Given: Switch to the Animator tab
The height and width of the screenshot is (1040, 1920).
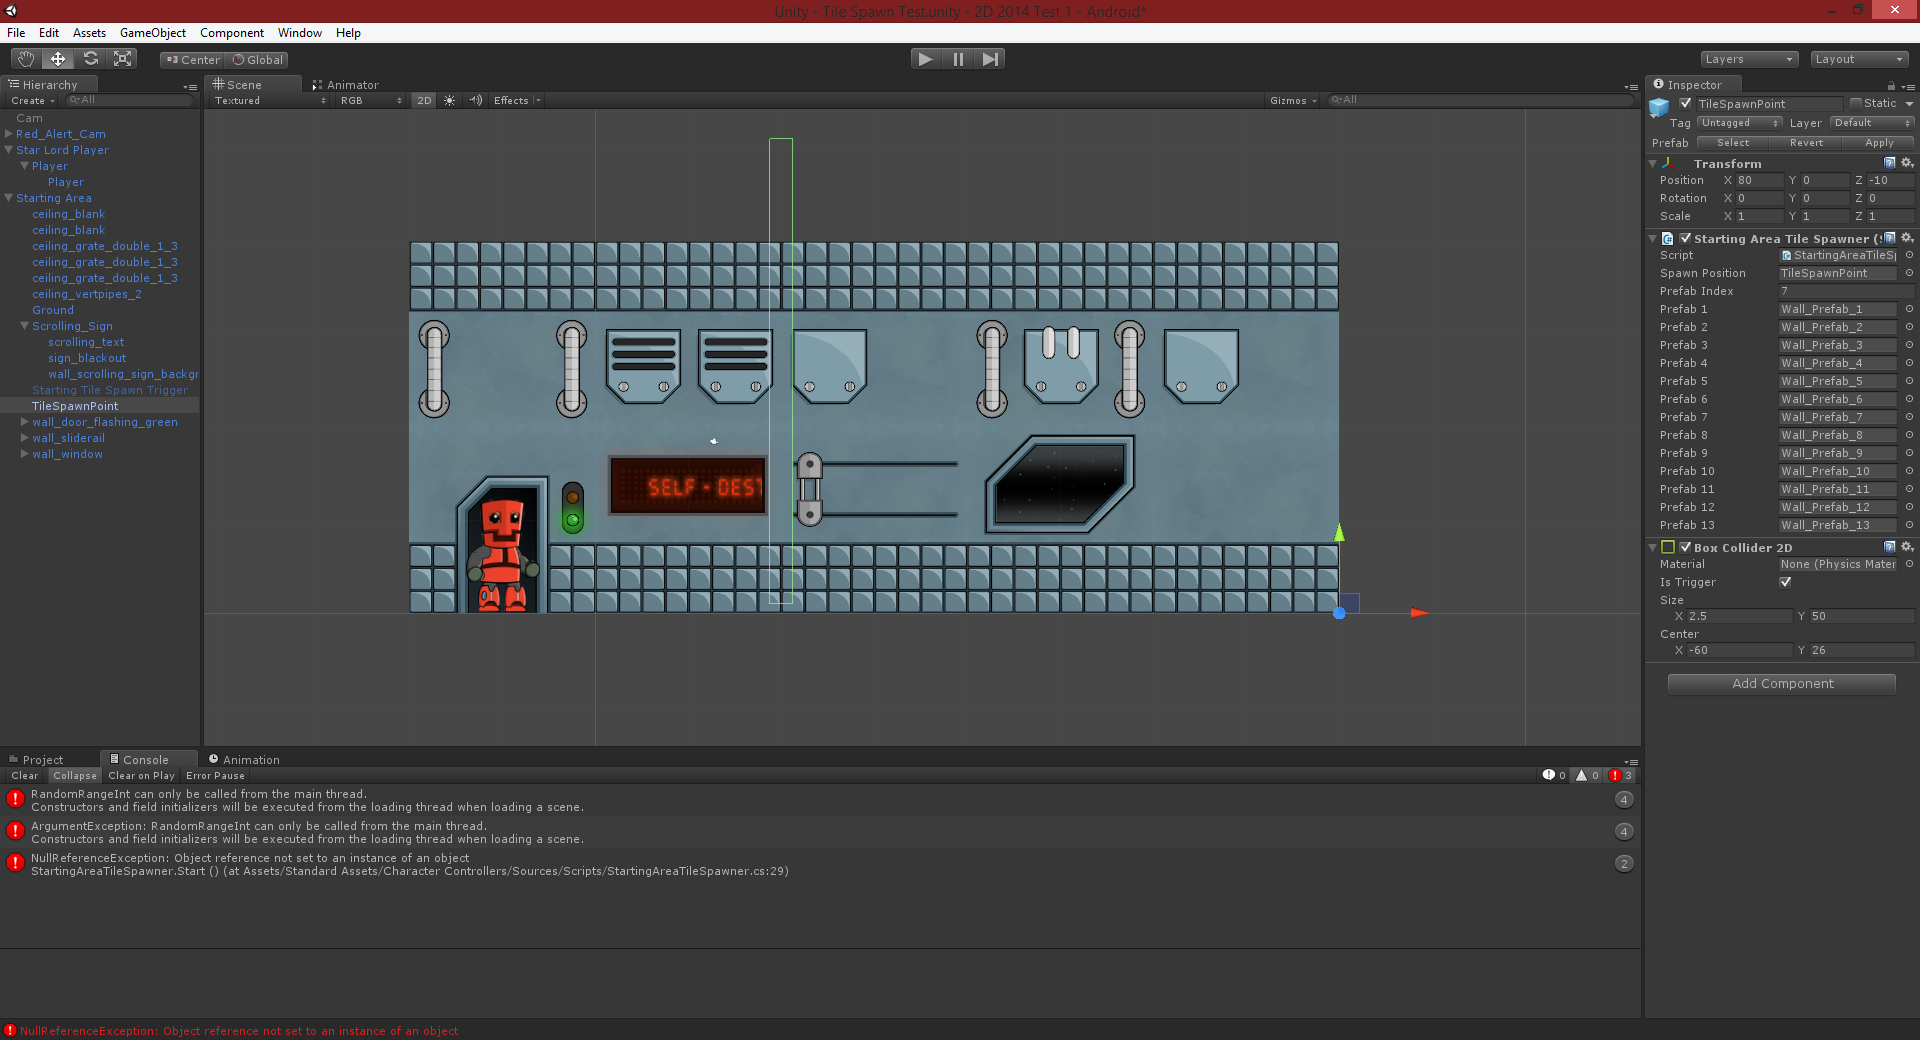Looking at the screenshot, I should tap(345, 85).
